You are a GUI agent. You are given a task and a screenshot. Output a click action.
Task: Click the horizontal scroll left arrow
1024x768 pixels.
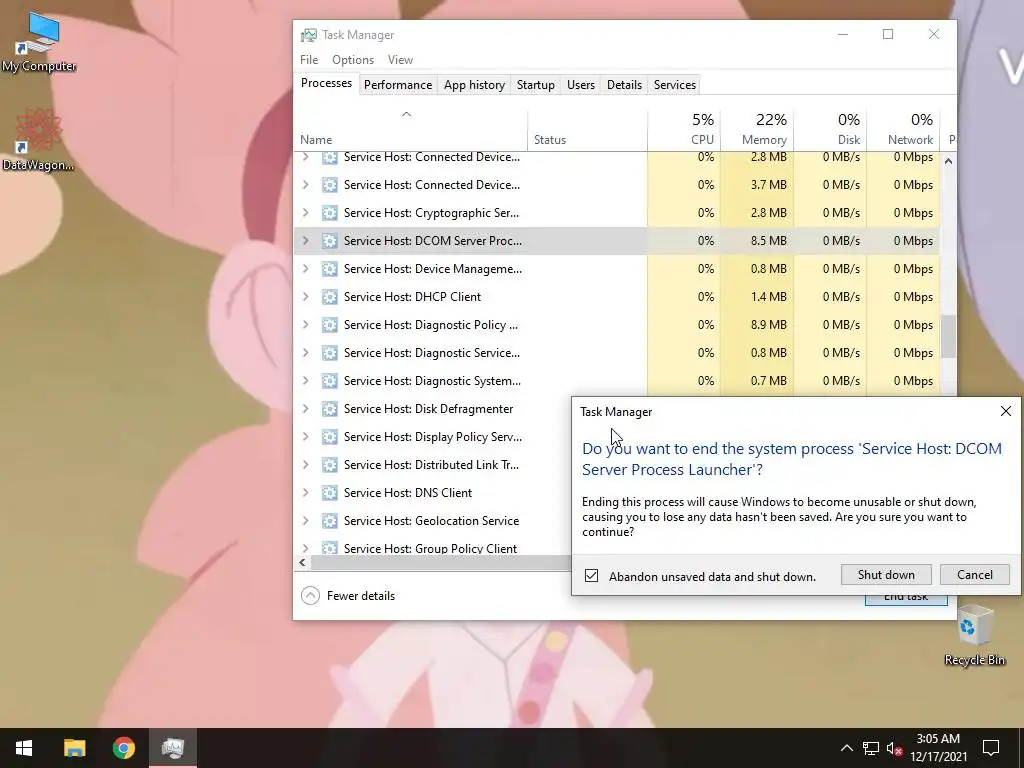(x=302, y=562)
